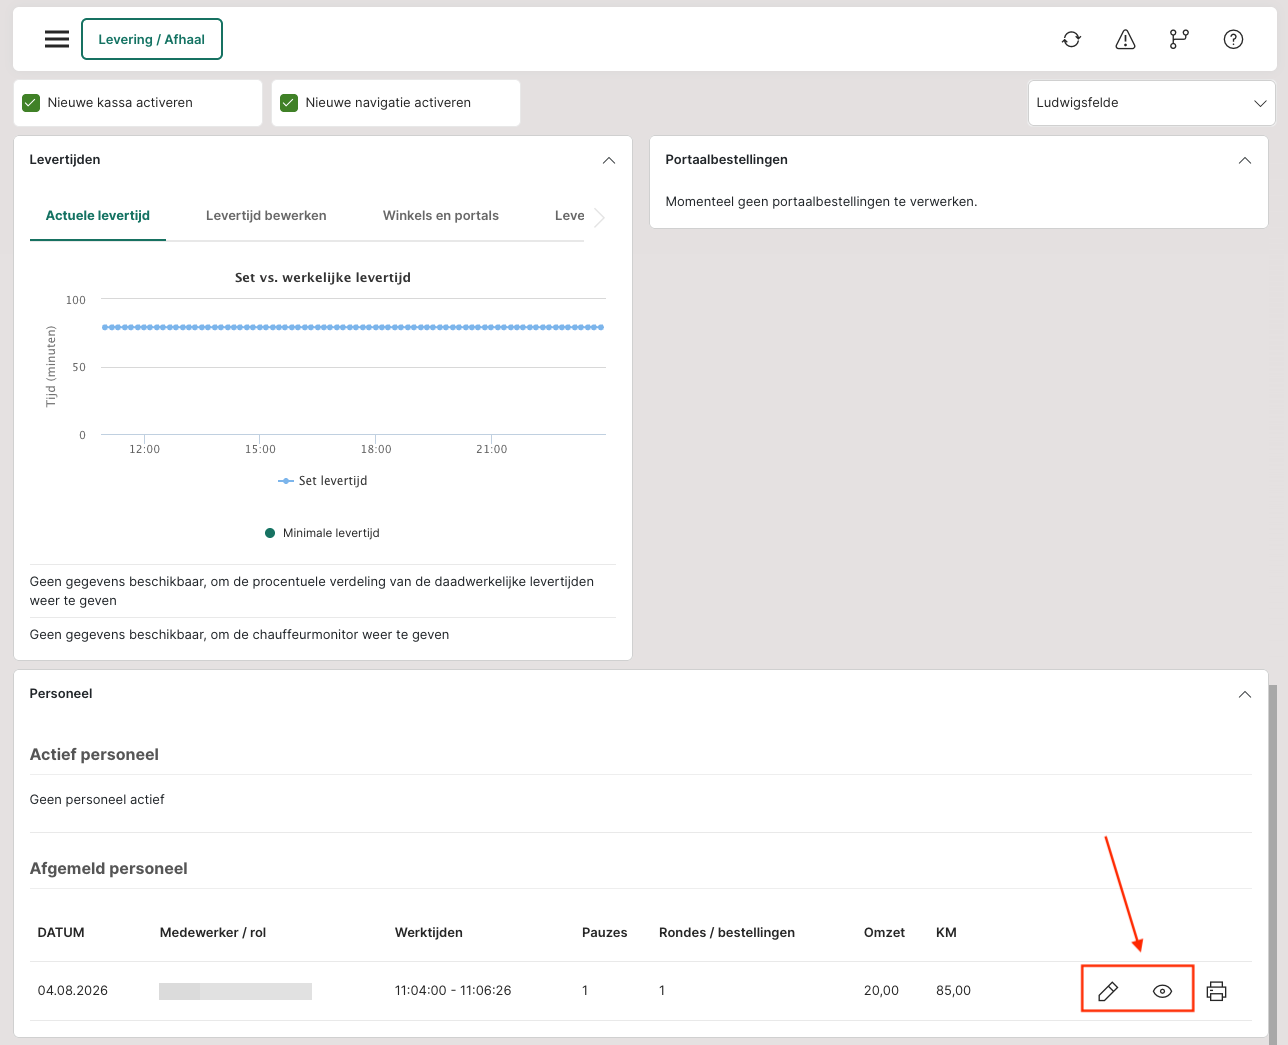The height and width of the screenshot is (1045, 1288).
Task: Click the KM column header
Action: (x=946, y=933)
